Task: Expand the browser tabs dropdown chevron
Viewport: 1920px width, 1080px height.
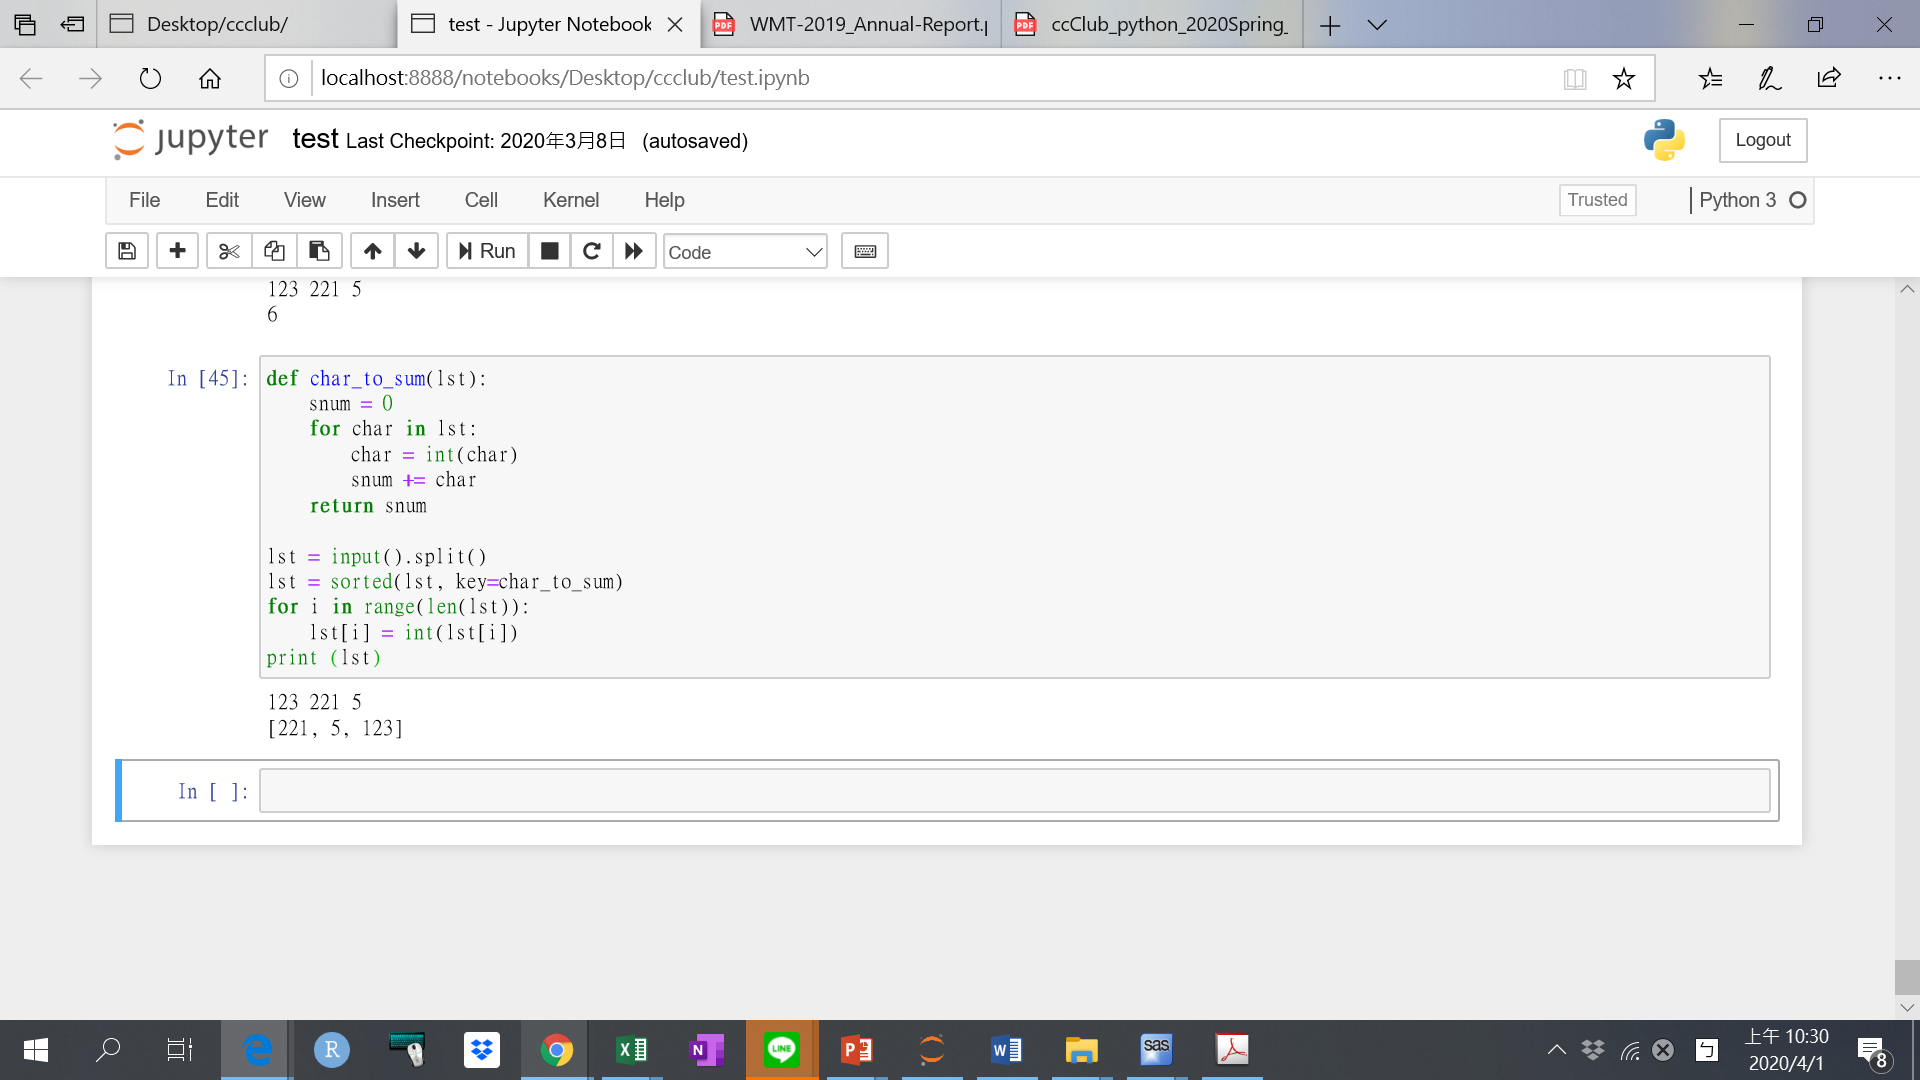Action: 1378,25
